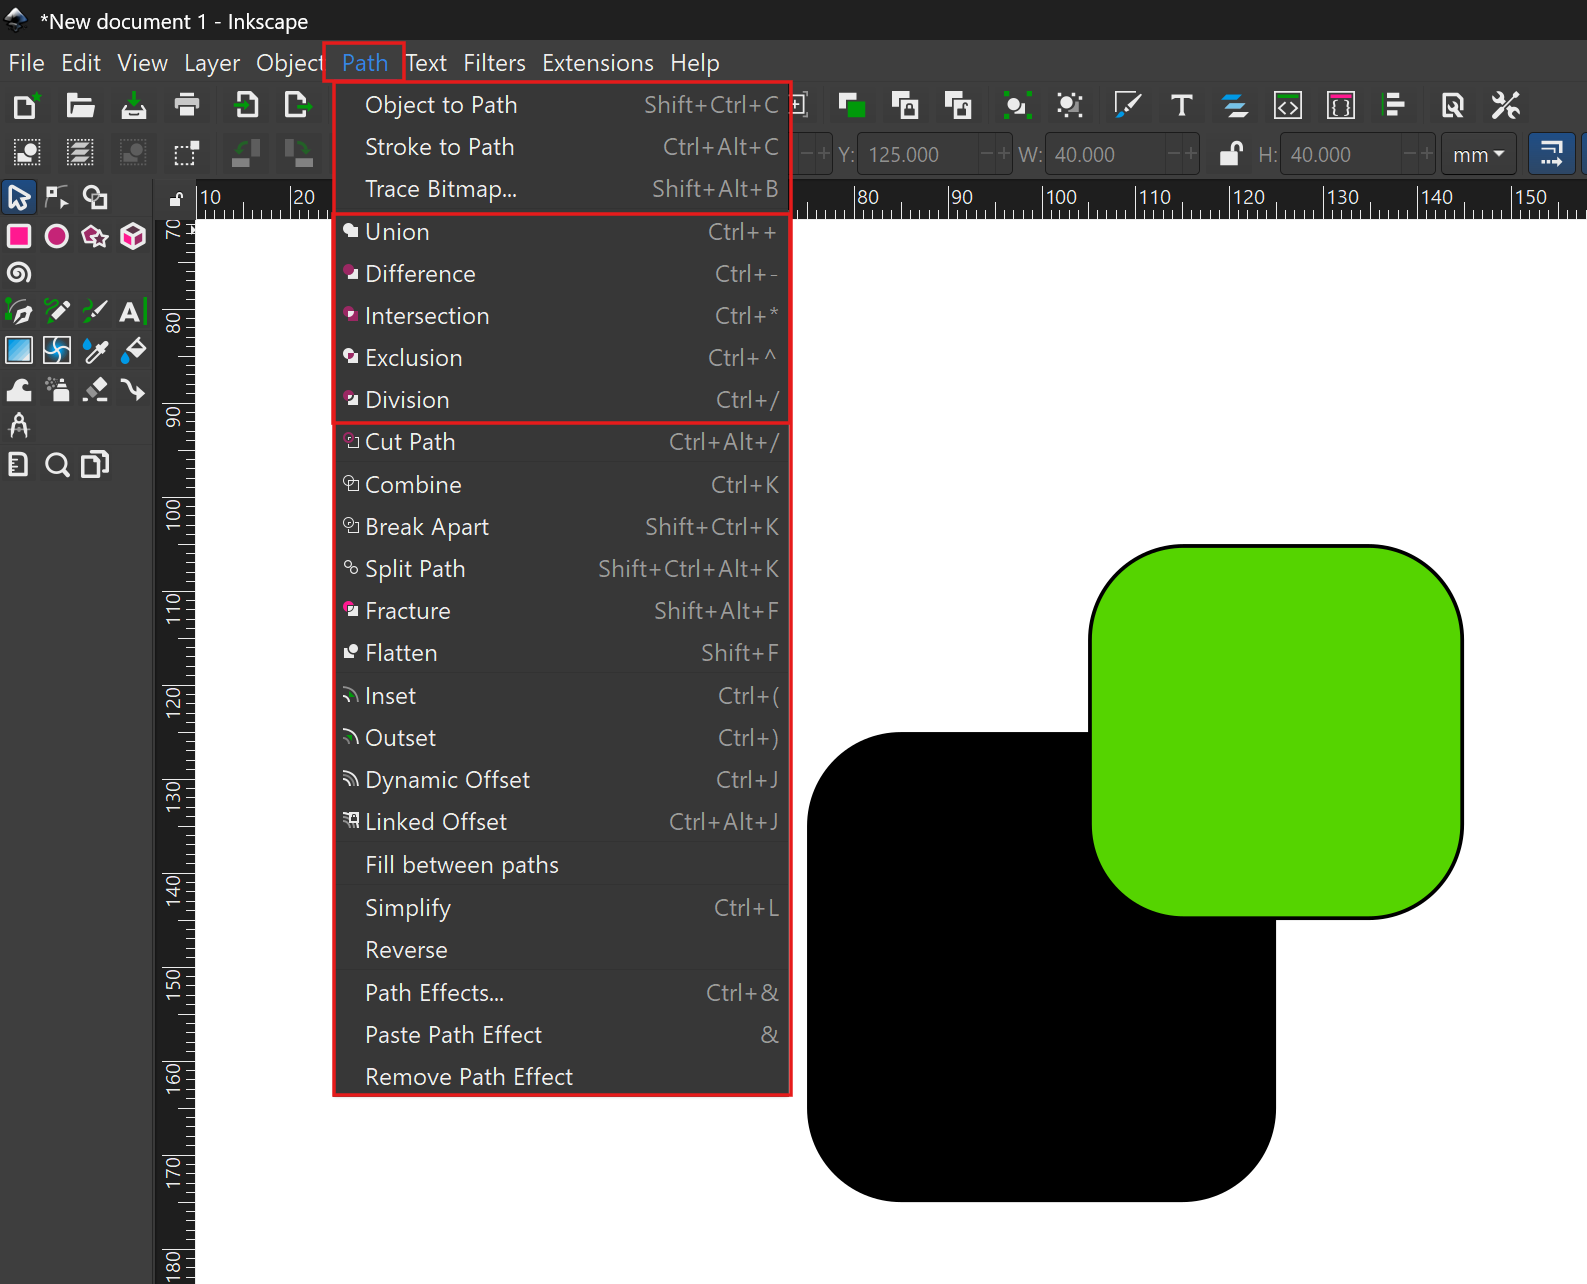Choose Simplify from the Path menu

click(x=562, y=908)
